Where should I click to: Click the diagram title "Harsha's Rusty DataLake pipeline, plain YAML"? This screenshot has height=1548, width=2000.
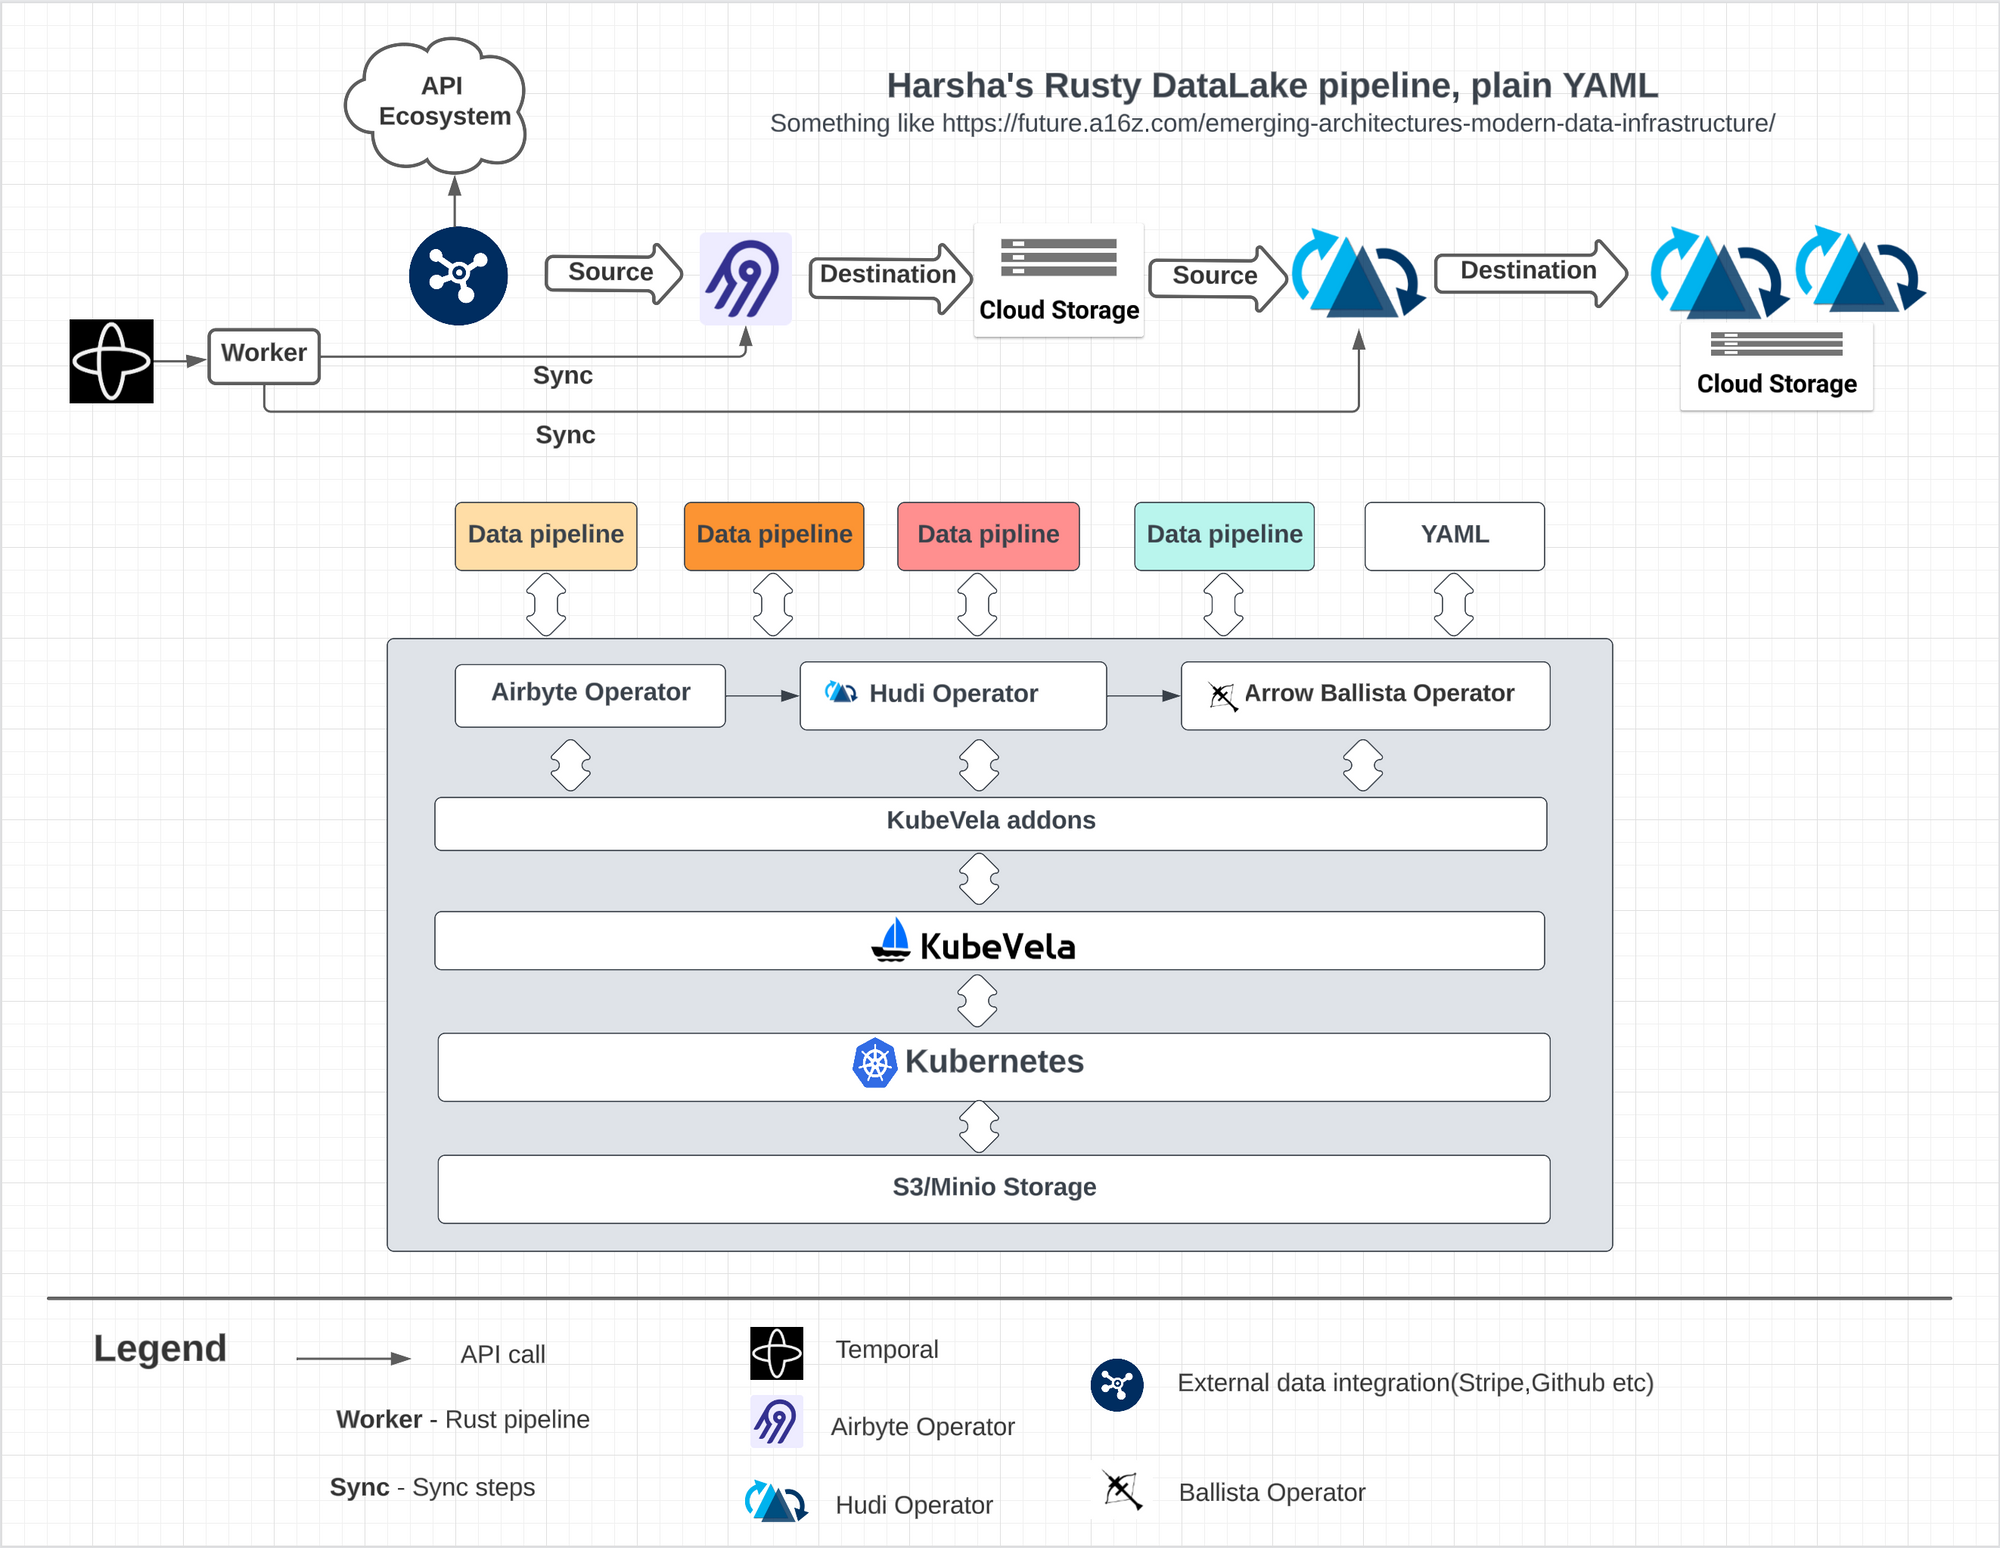click(1272, 85)
